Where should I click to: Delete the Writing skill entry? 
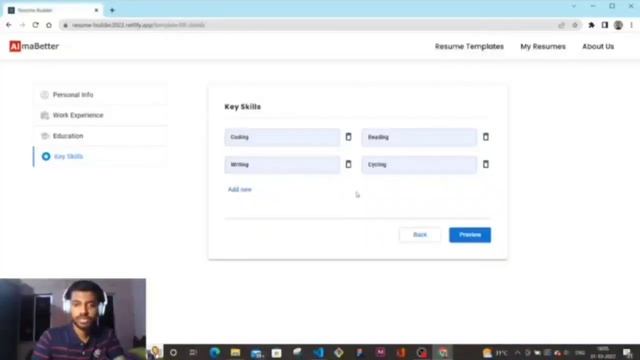pos(348,164)
